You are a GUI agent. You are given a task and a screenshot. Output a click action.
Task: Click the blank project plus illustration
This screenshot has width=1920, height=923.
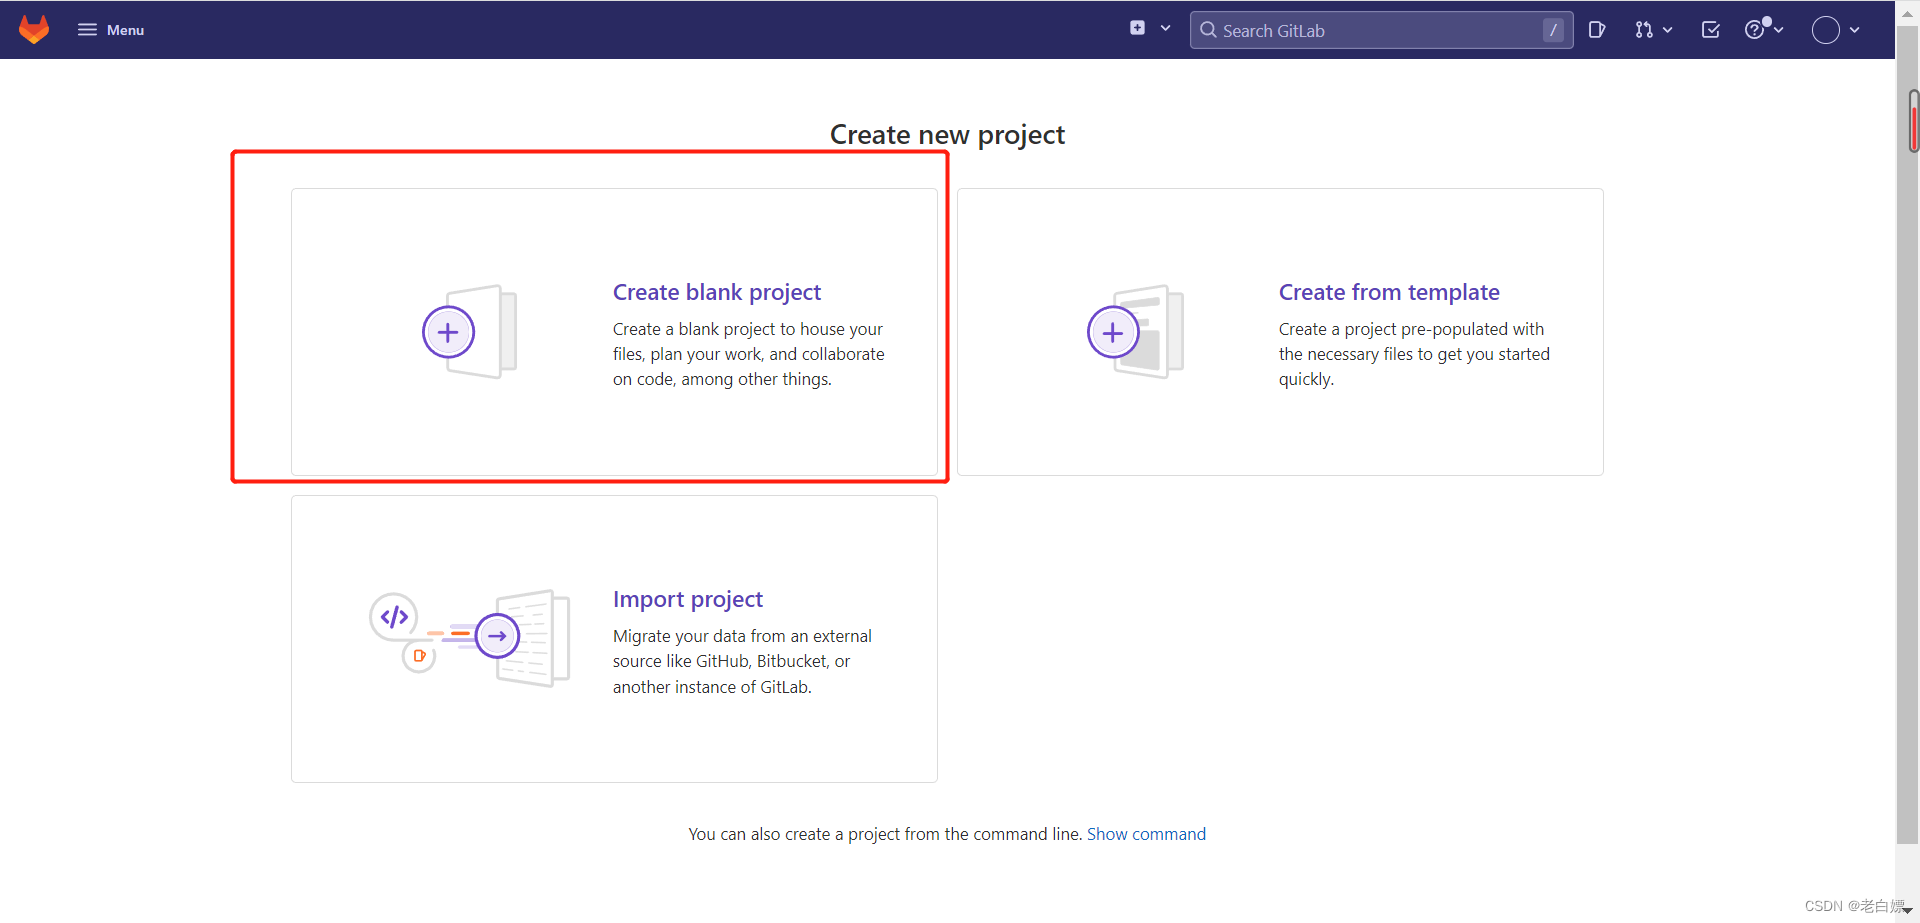point(469,332)
